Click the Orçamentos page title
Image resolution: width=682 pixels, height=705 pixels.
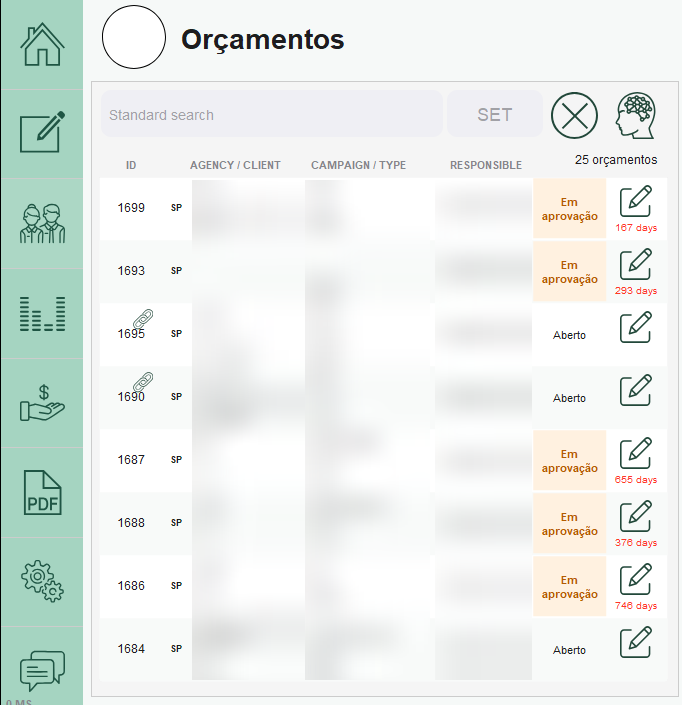click(263, 40)
